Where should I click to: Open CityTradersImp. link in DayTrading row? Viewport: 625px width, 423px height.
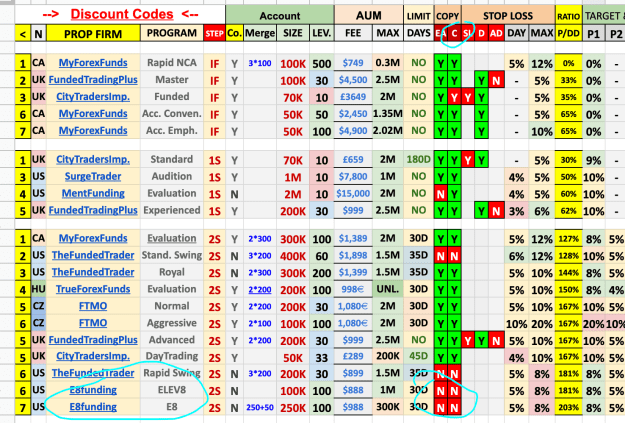coord(93,356)
